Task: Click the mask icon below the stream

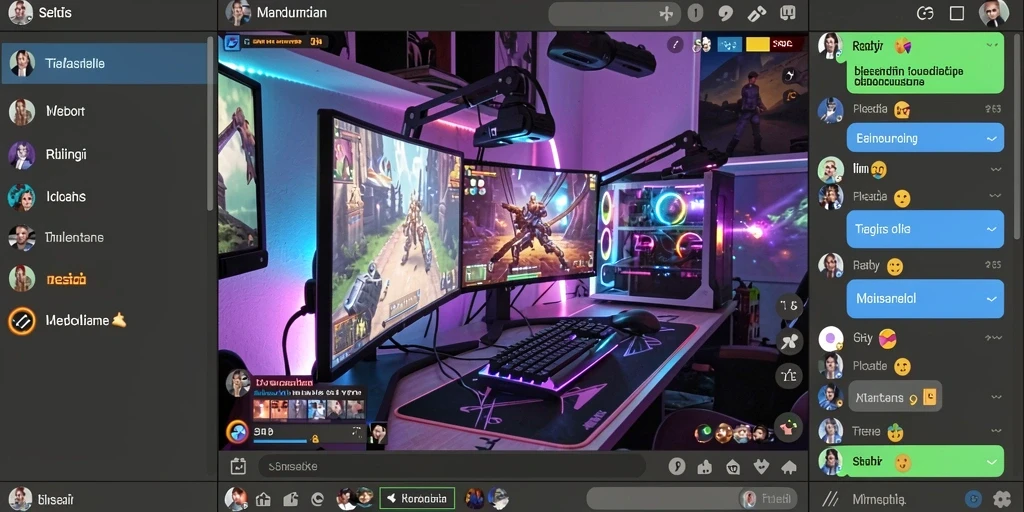Action: tap(733, 466)
